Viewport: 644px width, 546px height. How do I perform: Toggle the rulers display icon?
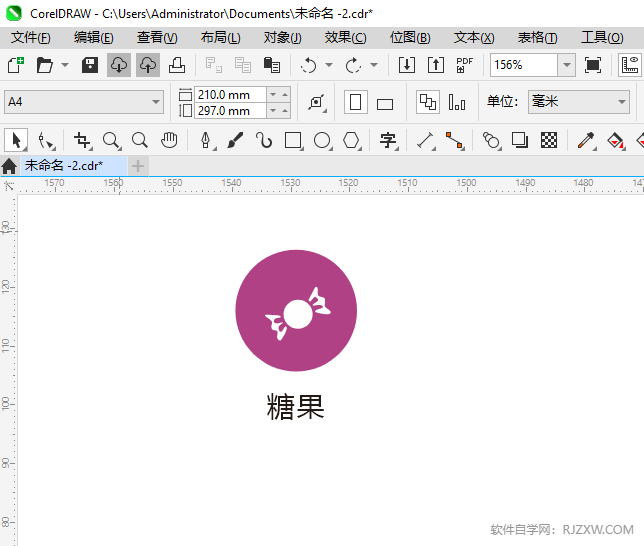(x=630, y=65)
